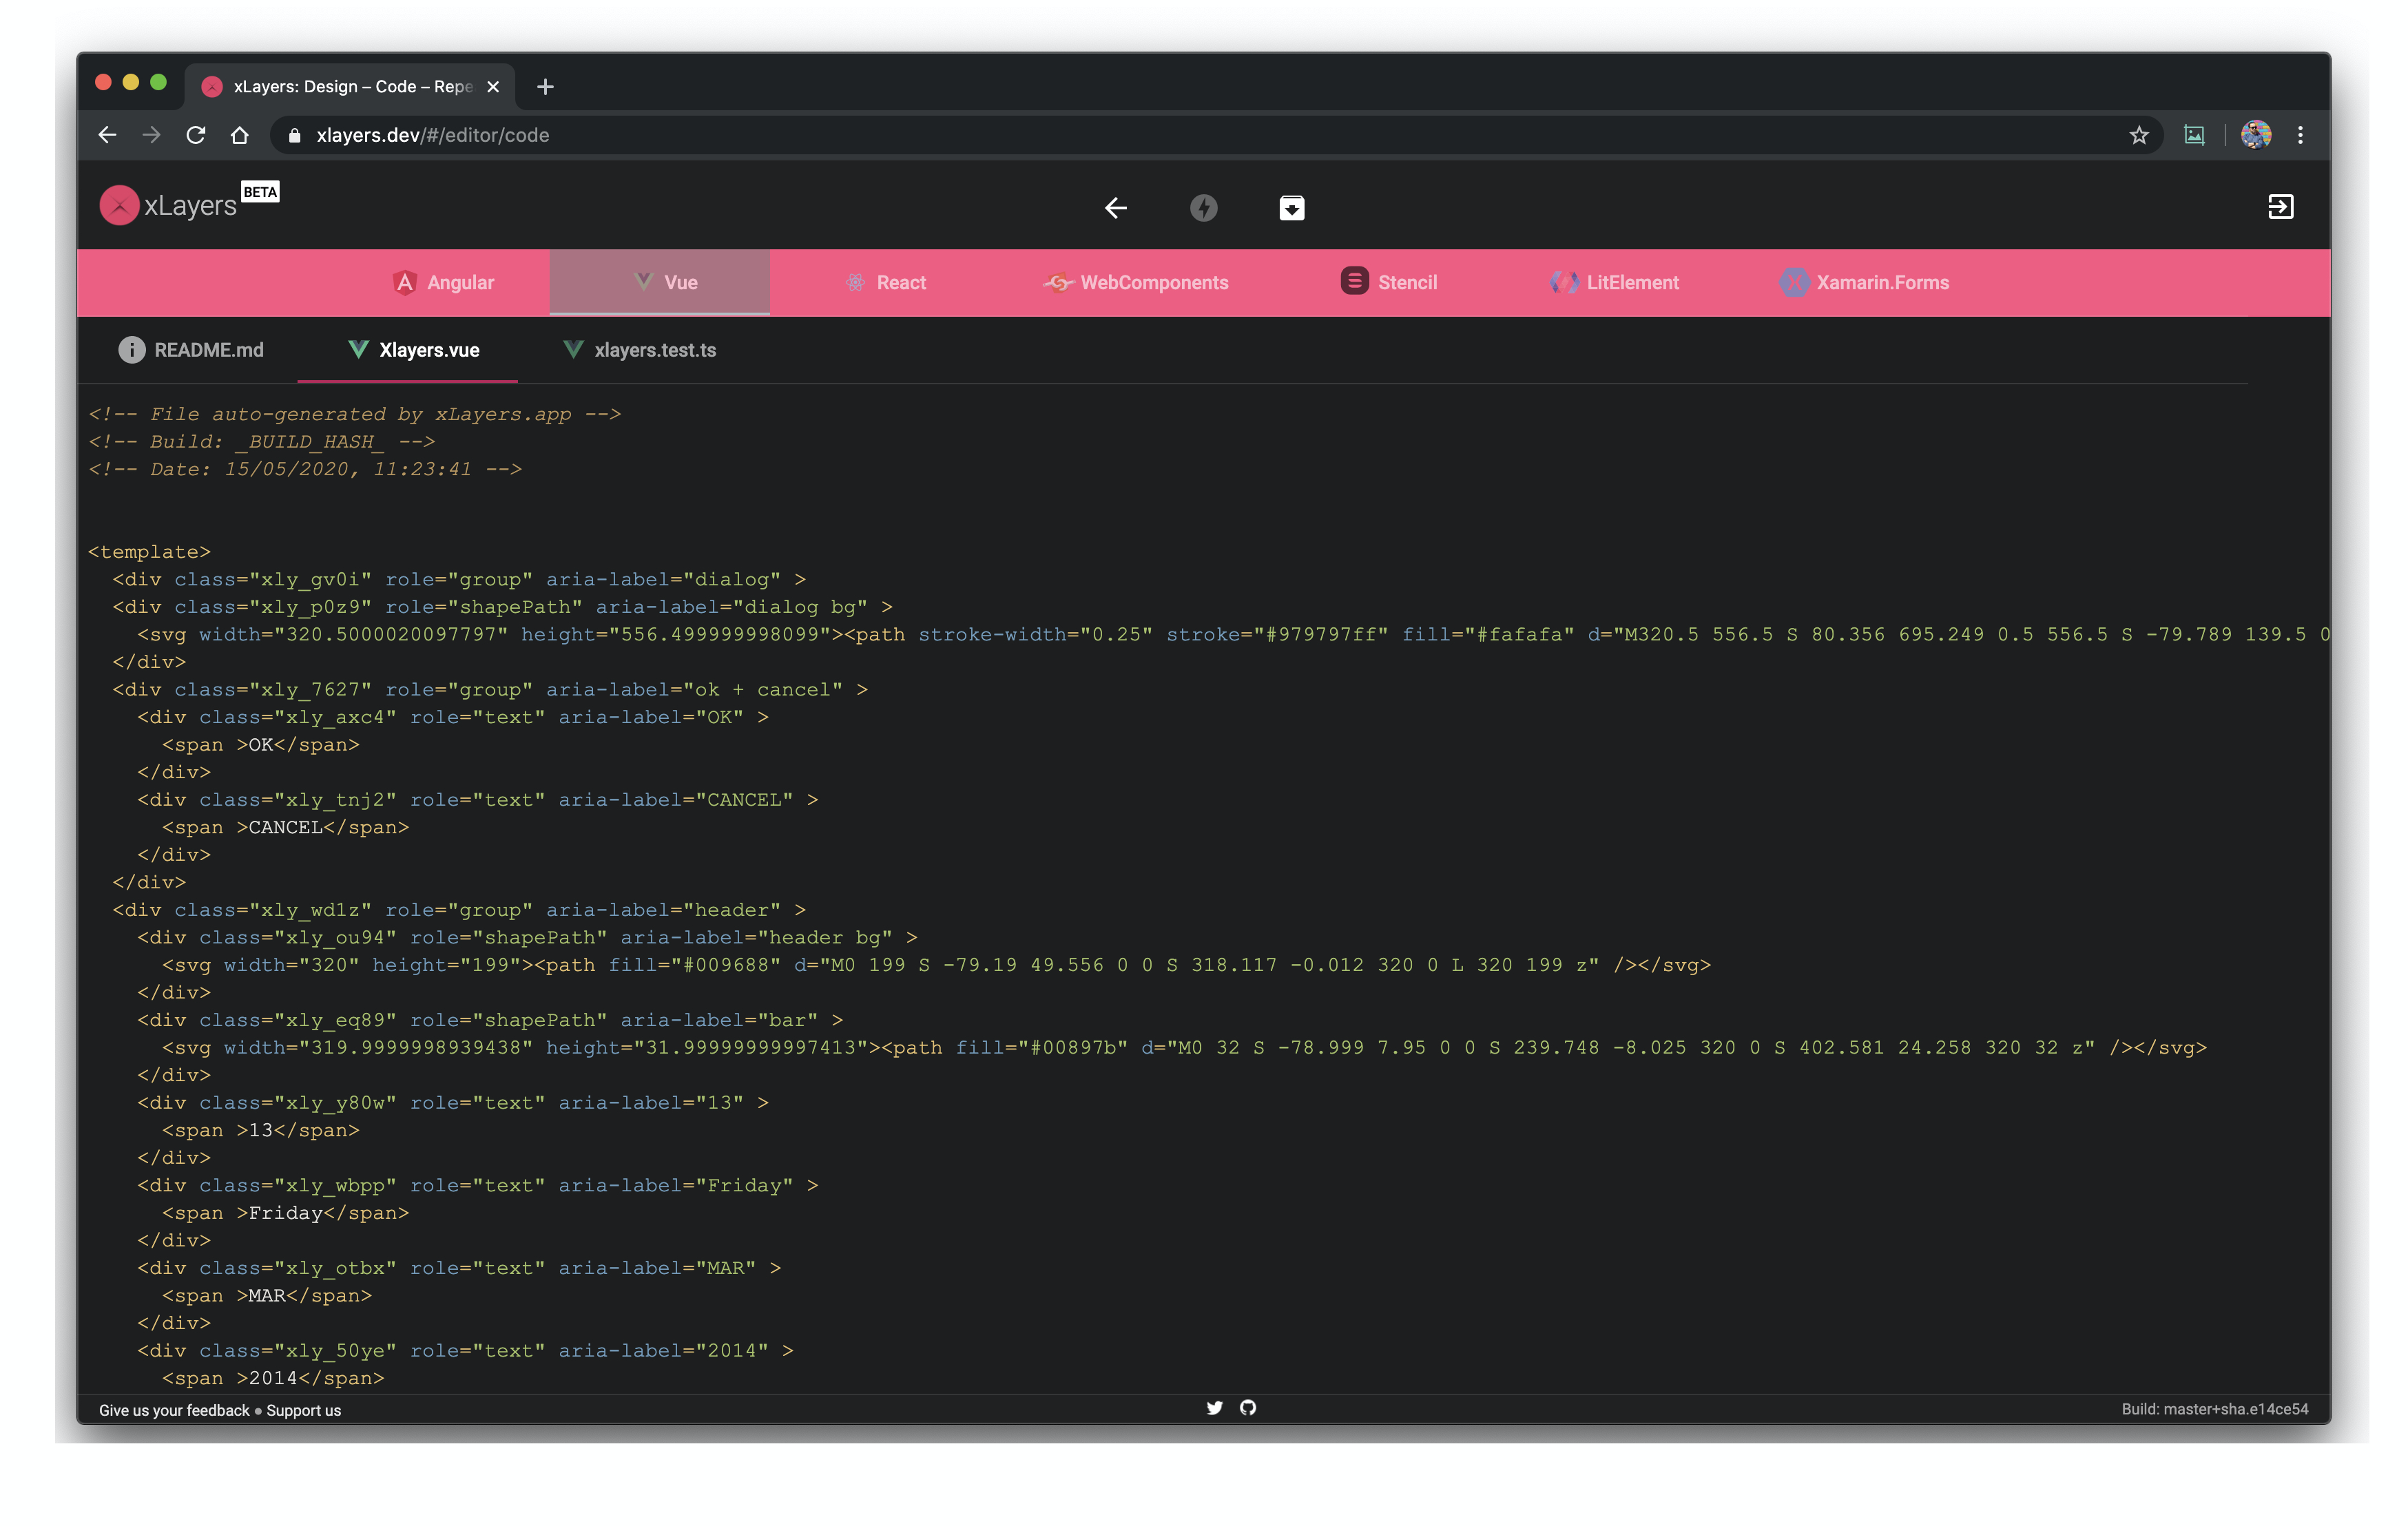The image size is (2408, 1526).
Task: Open the Xamarin.Forms tab
Action: [1865, 283]
